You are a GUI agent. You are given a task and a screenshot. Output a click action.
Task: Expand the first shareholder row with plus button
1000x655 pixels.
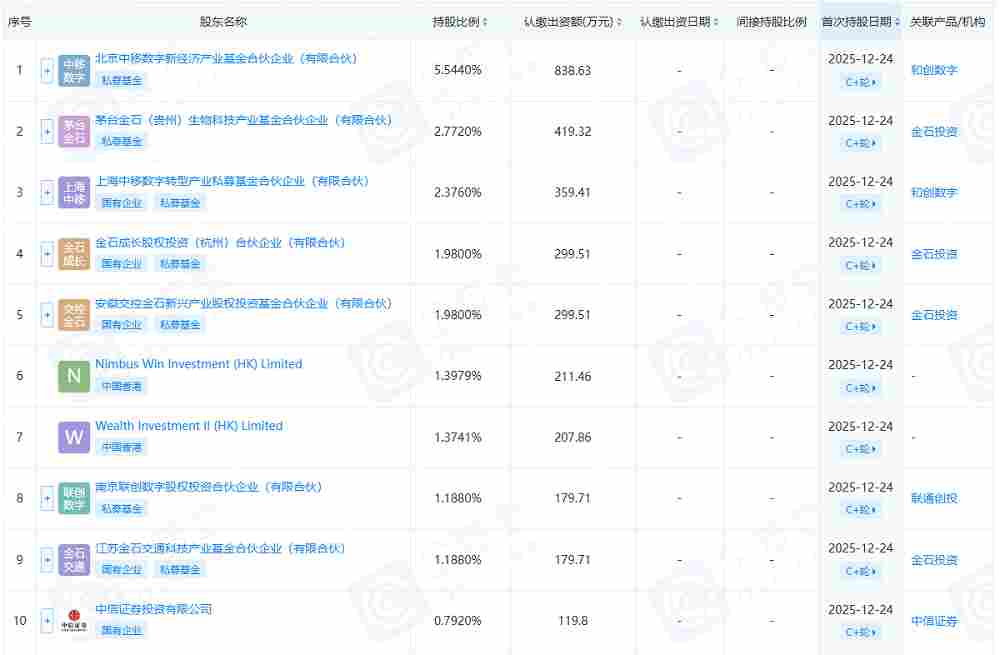tap(47, 70)
